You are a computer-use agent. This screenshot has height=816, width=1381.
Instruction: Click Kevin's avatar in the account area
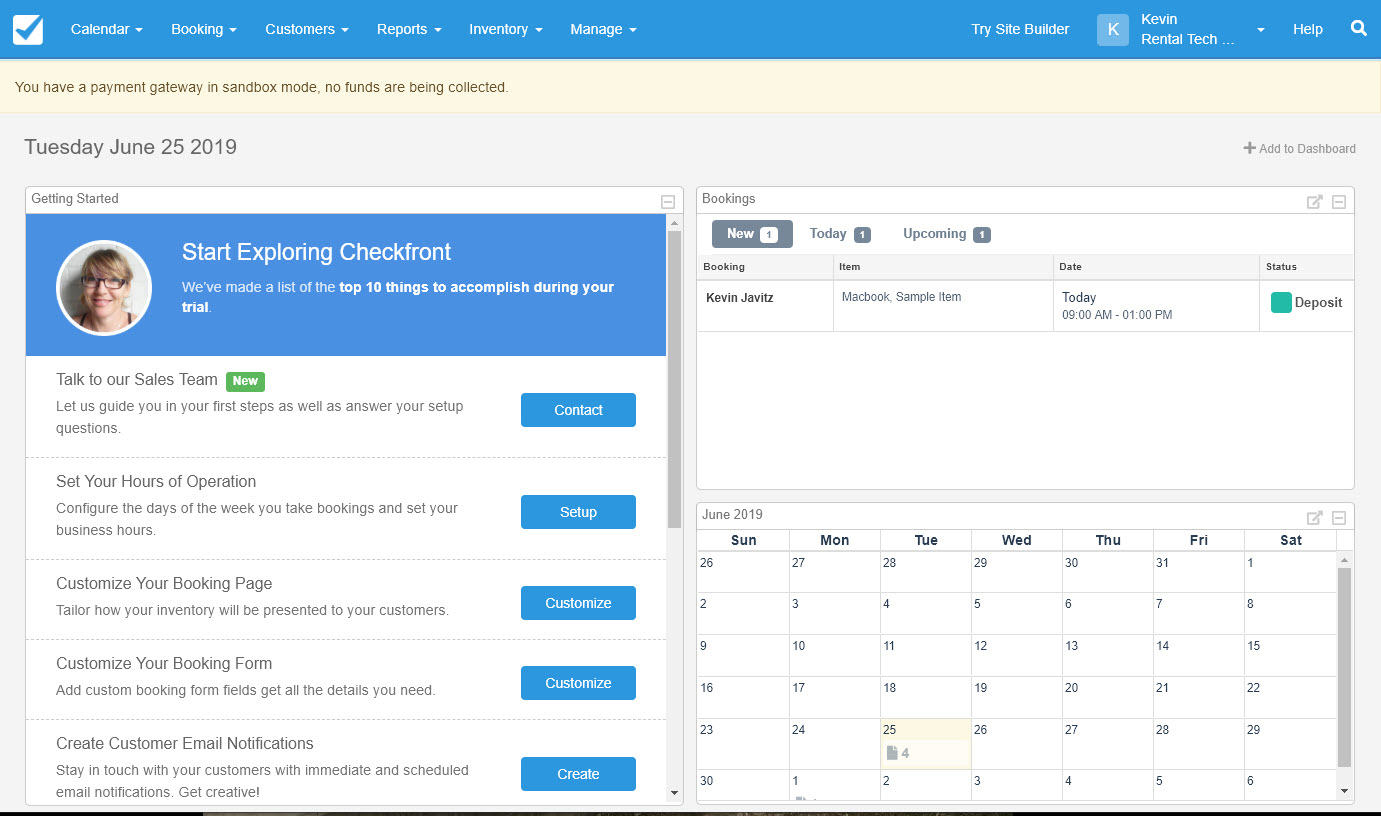[x=1112, y=29]
